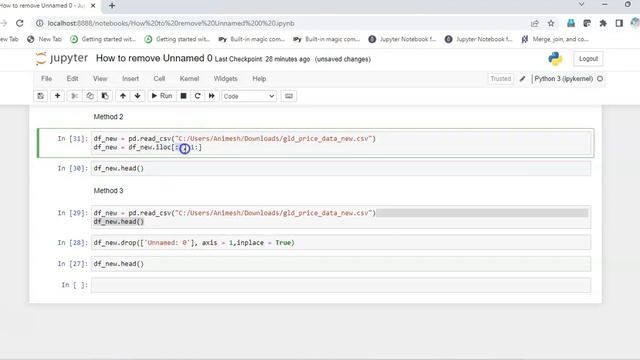
Task: Open the Edit menu
Action: [73, 79]
